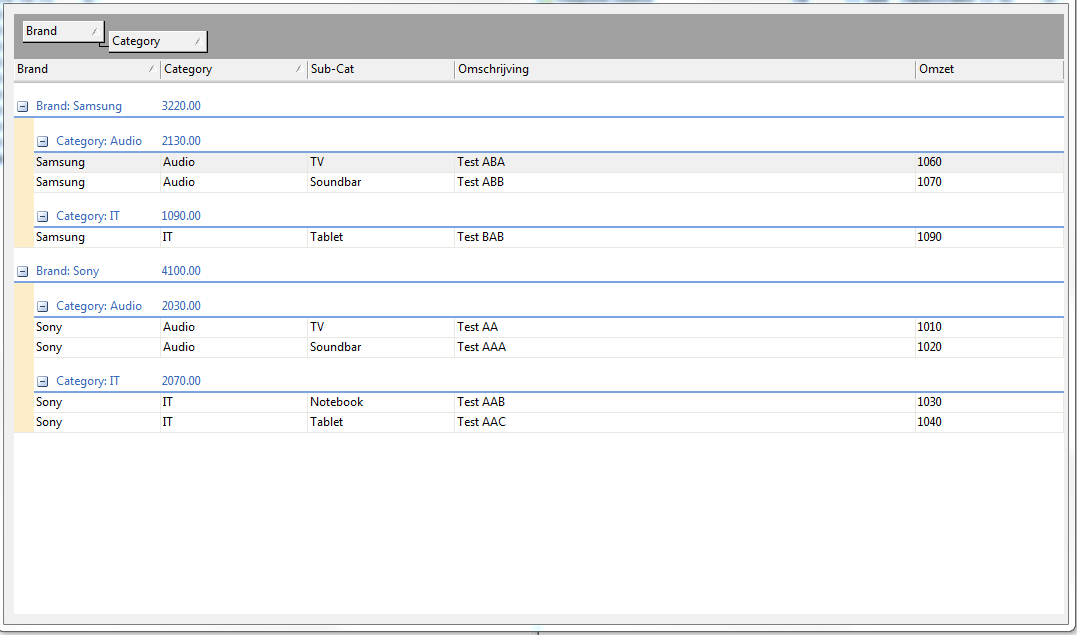Viewport: 1077px width, 635px height.
Task: Click the Test AA description cell
Action: point(478,327)
